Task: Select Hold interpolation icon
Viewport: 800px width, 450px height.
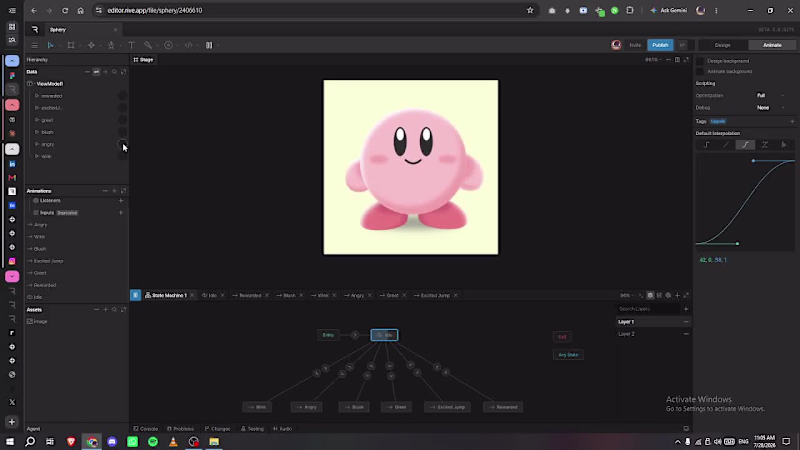Action: [707, 145]
